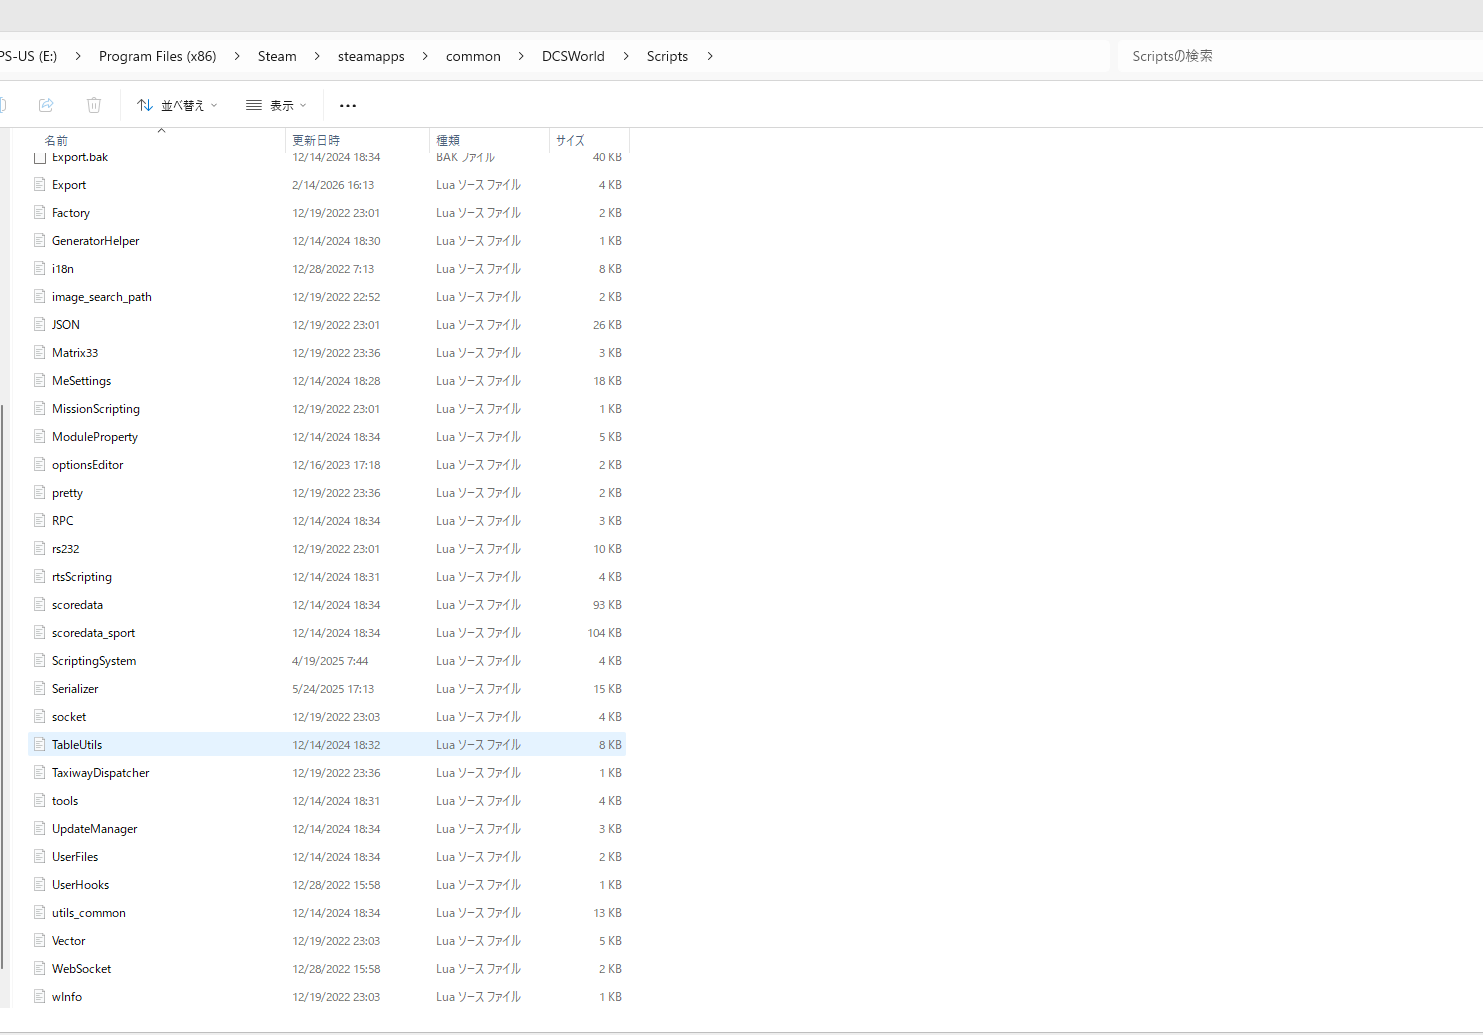Open the 並べ替え sort dropdown
Viewport: 1483px width, 1035px height.
(177, 105)
